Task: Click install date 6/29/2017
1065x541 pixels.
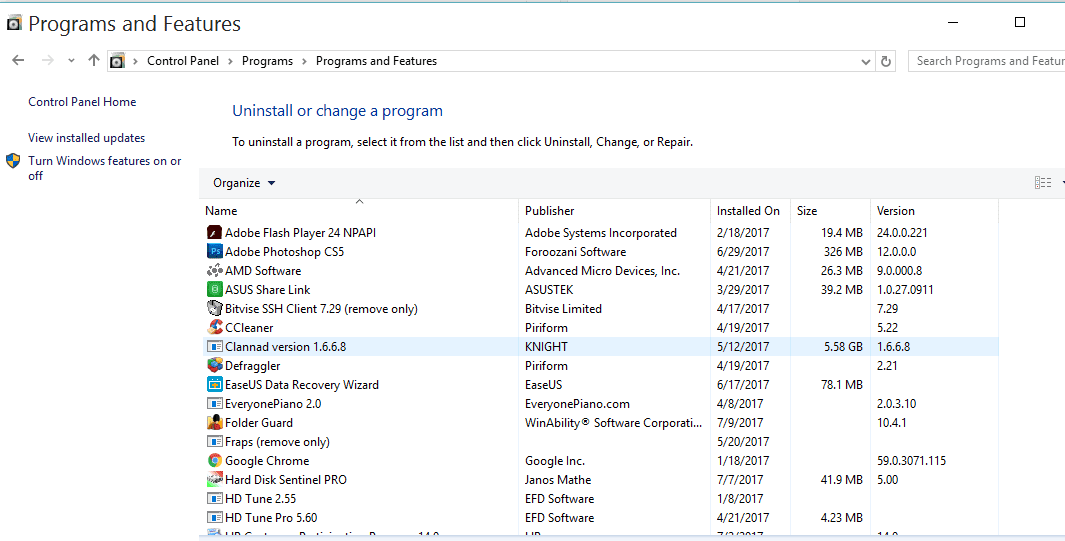Action: click(x=742, y=251)
